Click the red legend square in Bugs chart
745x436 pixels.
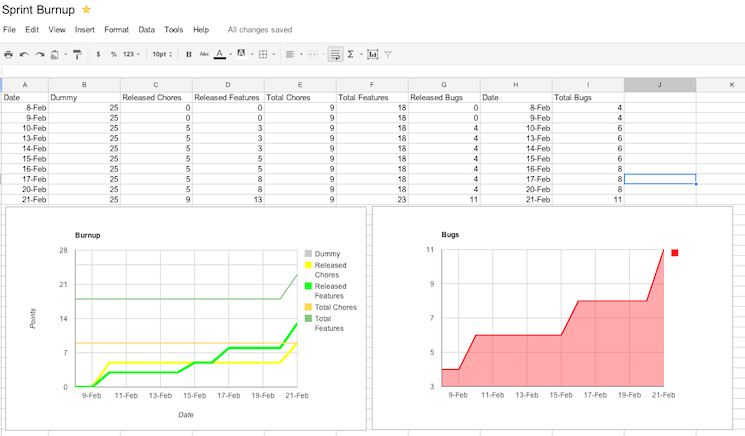[675, 253]
